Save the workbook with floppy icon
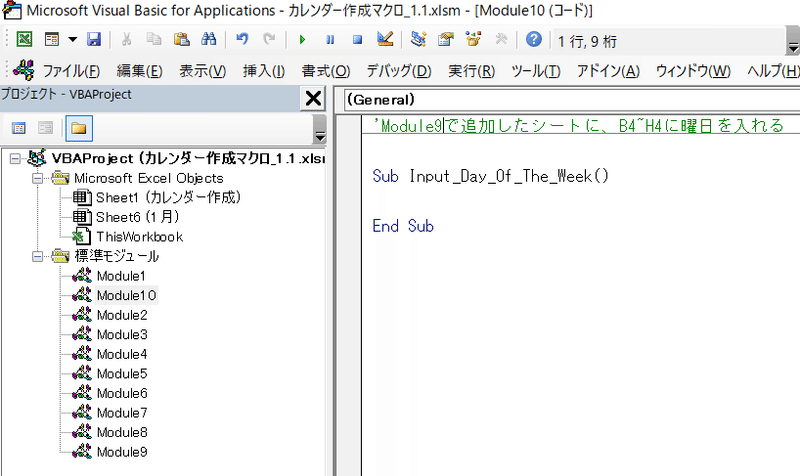Screen dimensions: 800x476 tap(94, 39)
